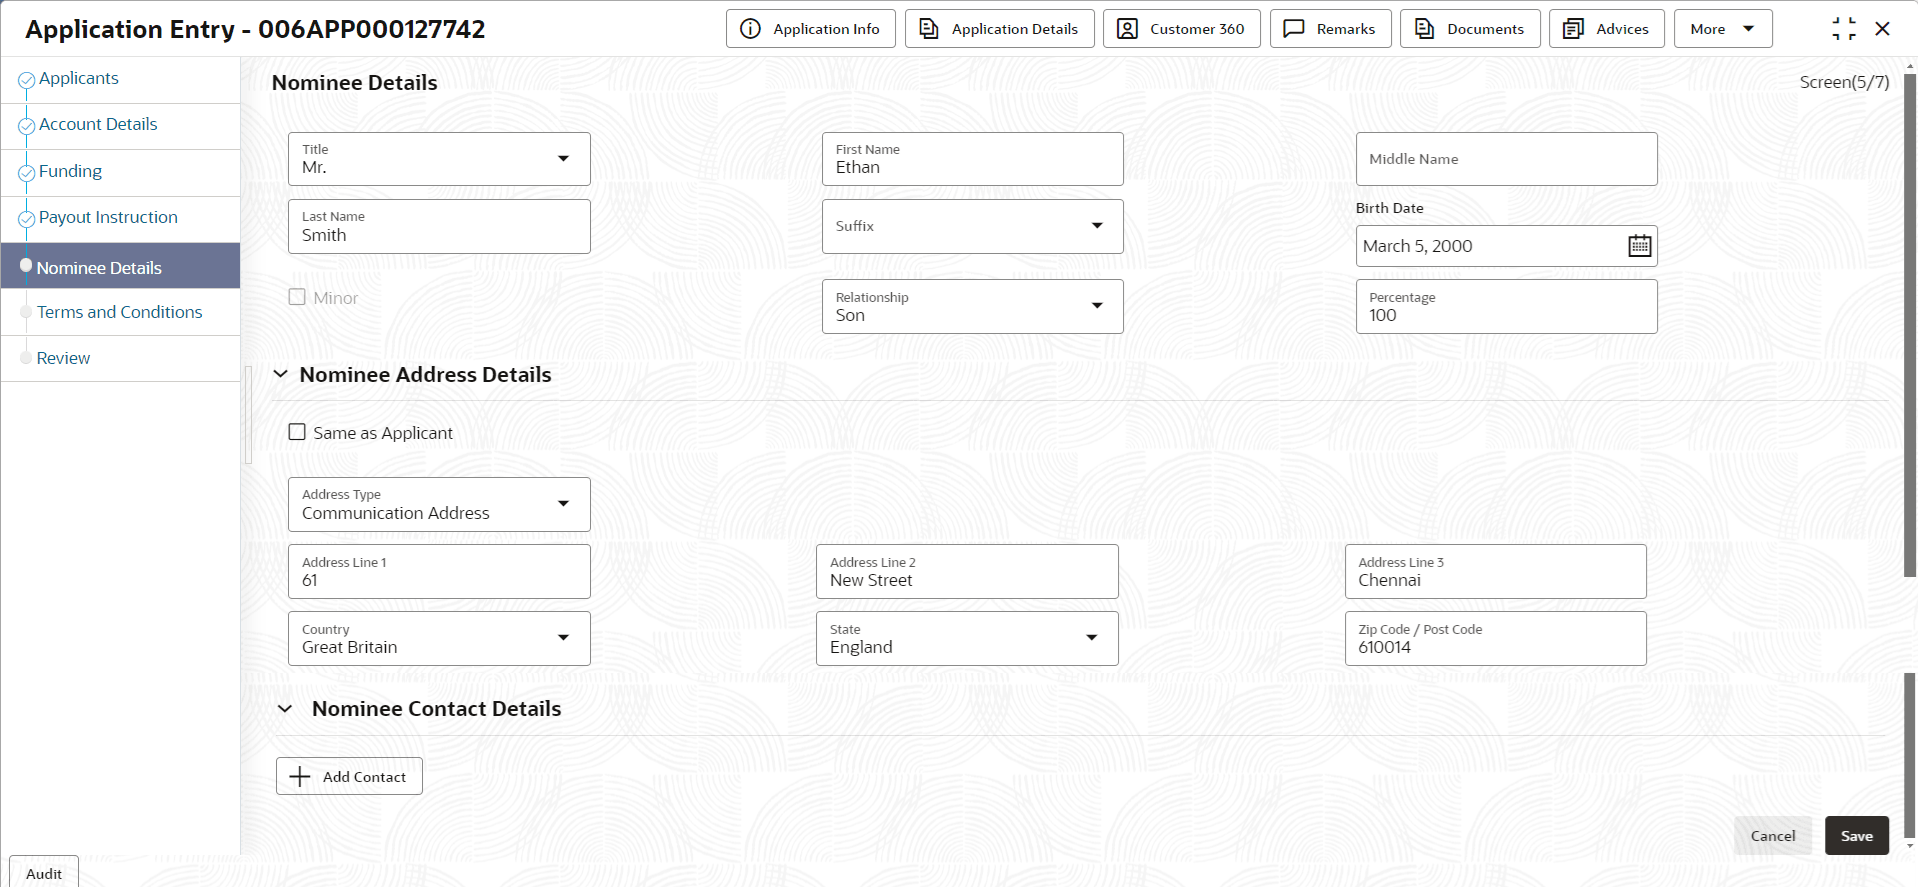Go to Payout Instruction step

pos(108,217)
